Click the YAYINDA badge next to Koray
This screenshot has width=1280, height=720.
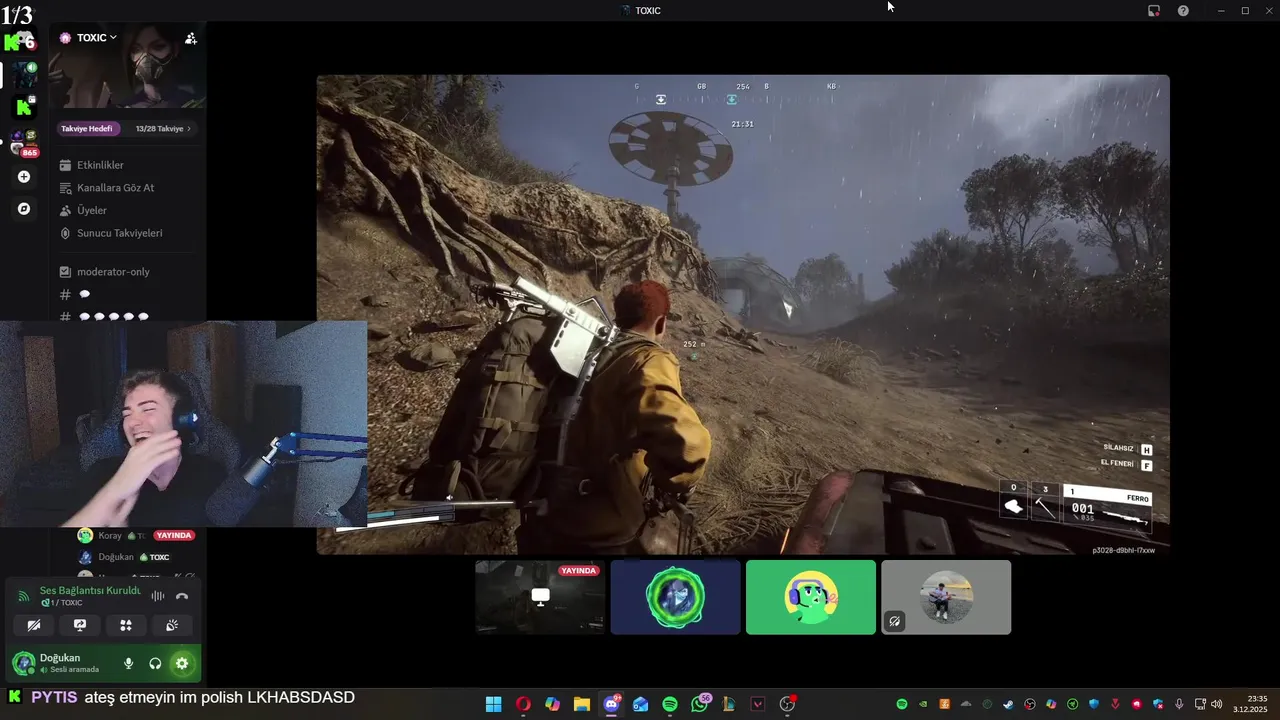pyautogui.click(x=173, y=535)
